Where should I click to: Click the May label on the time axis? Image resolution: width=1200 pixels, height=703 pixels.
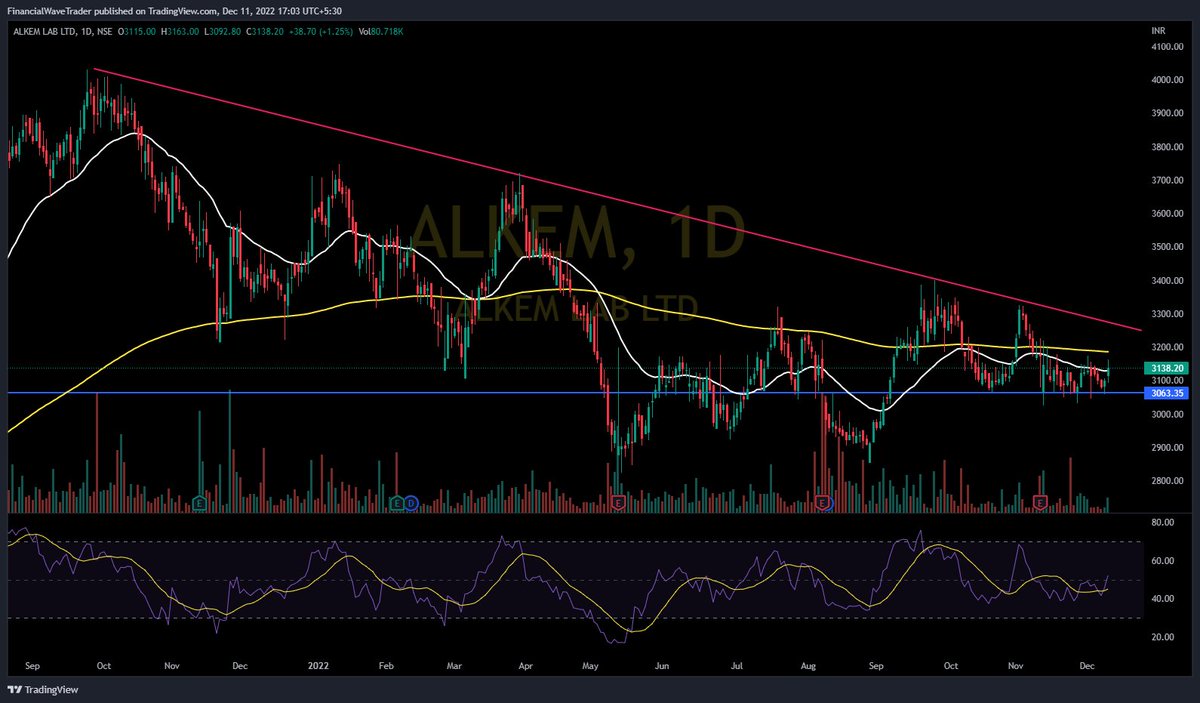591,664
